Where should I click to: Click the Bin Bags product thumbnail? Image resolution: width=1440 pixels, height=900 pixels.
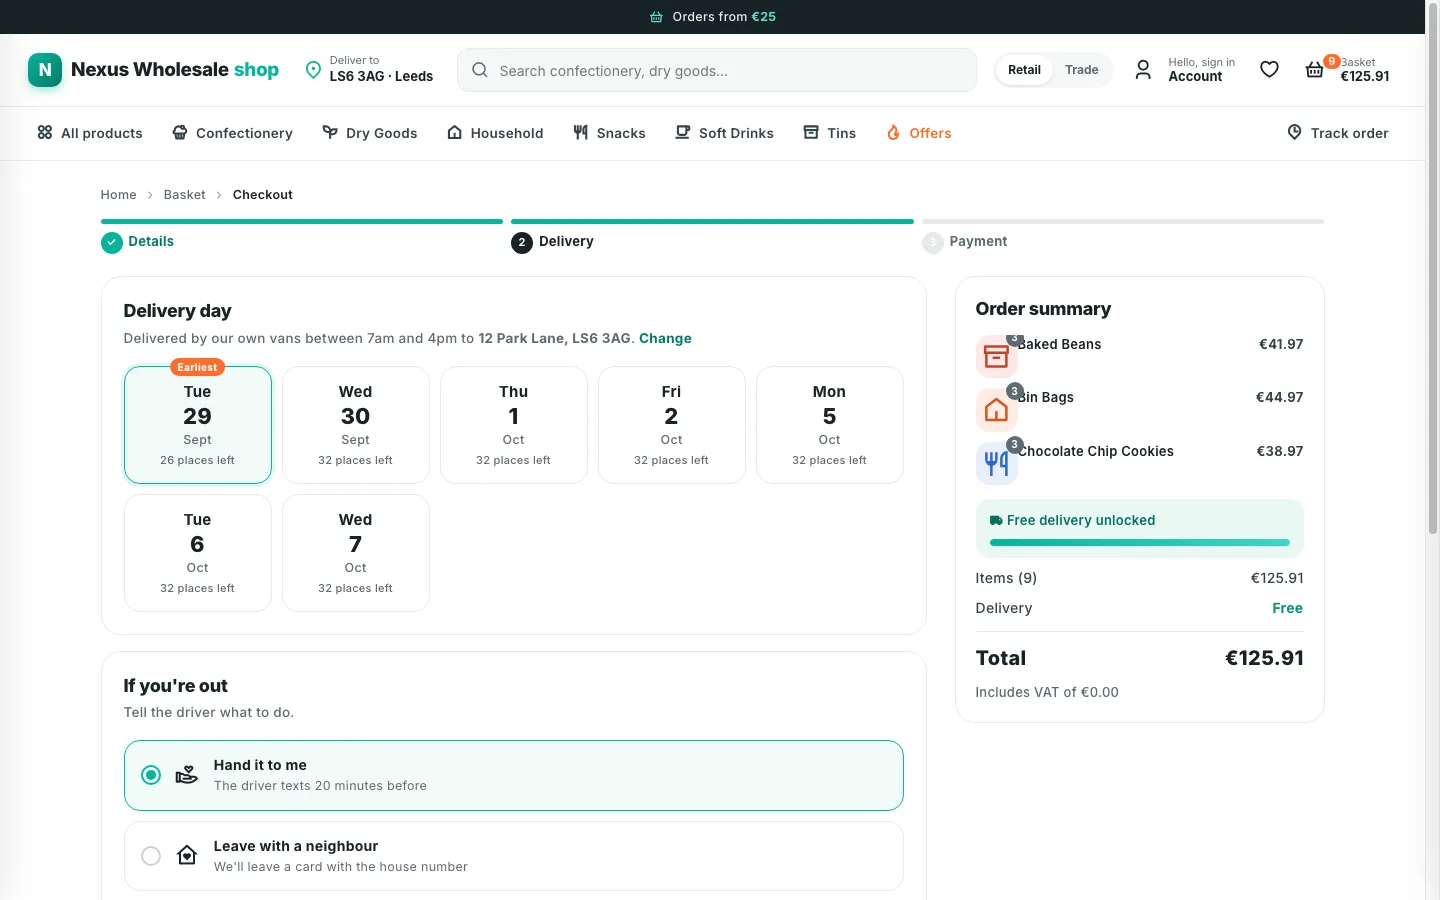(996, 410)
